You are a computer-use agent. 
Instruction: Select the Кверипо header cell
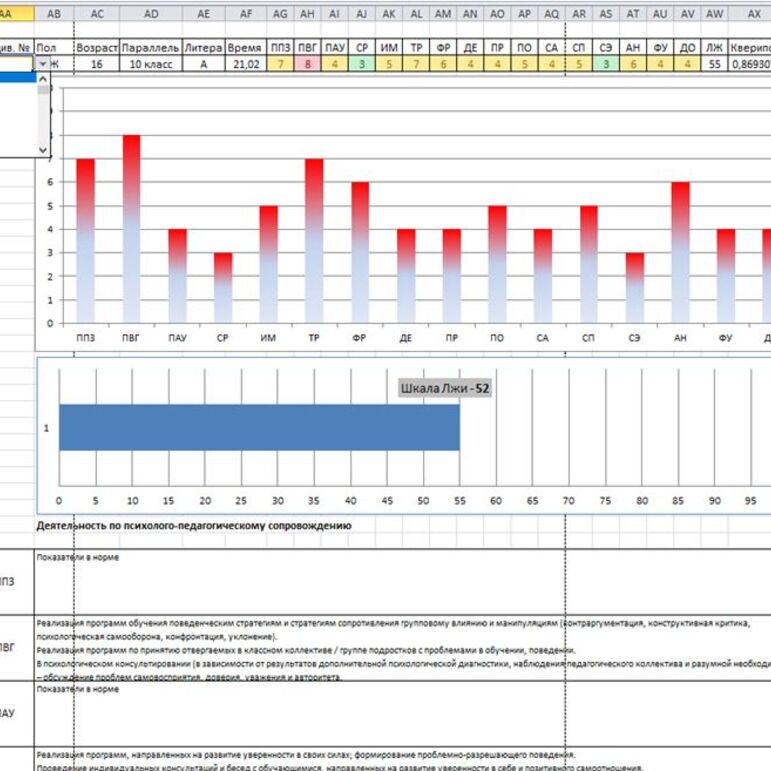click(750, 47)
